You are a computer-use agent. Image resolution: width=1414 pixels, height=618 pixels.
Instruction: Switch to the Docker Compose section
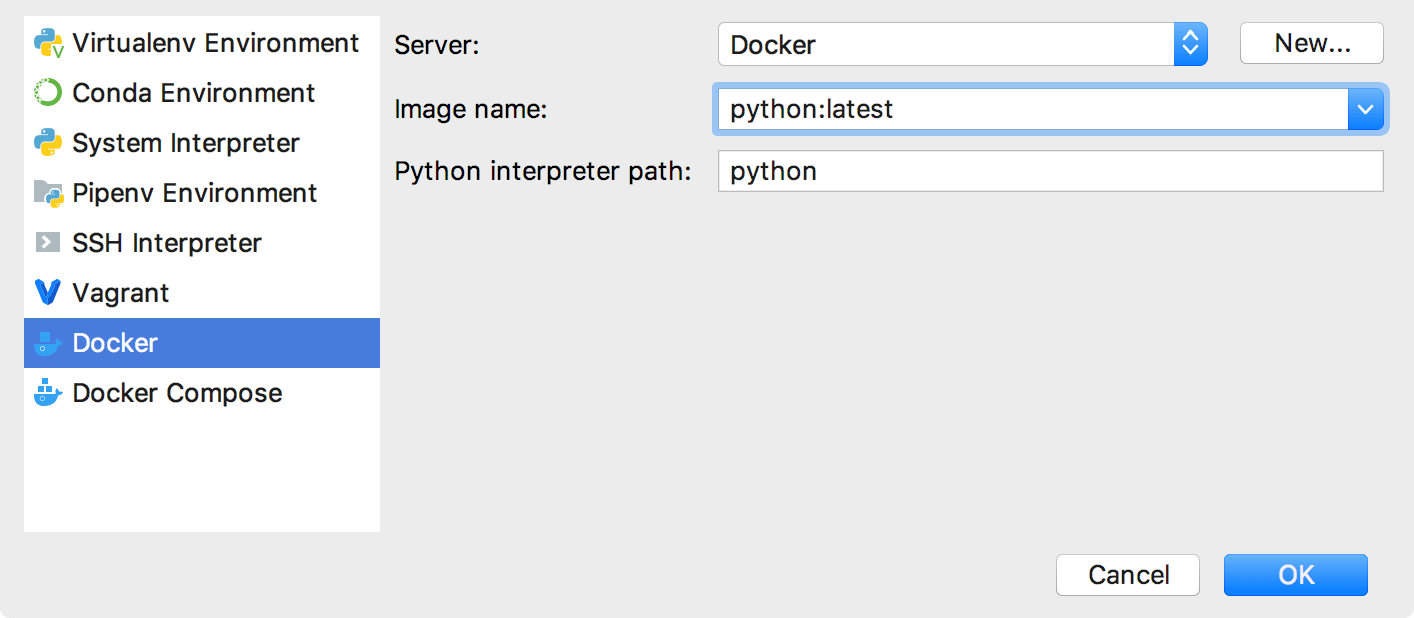(x=175, y=392)
